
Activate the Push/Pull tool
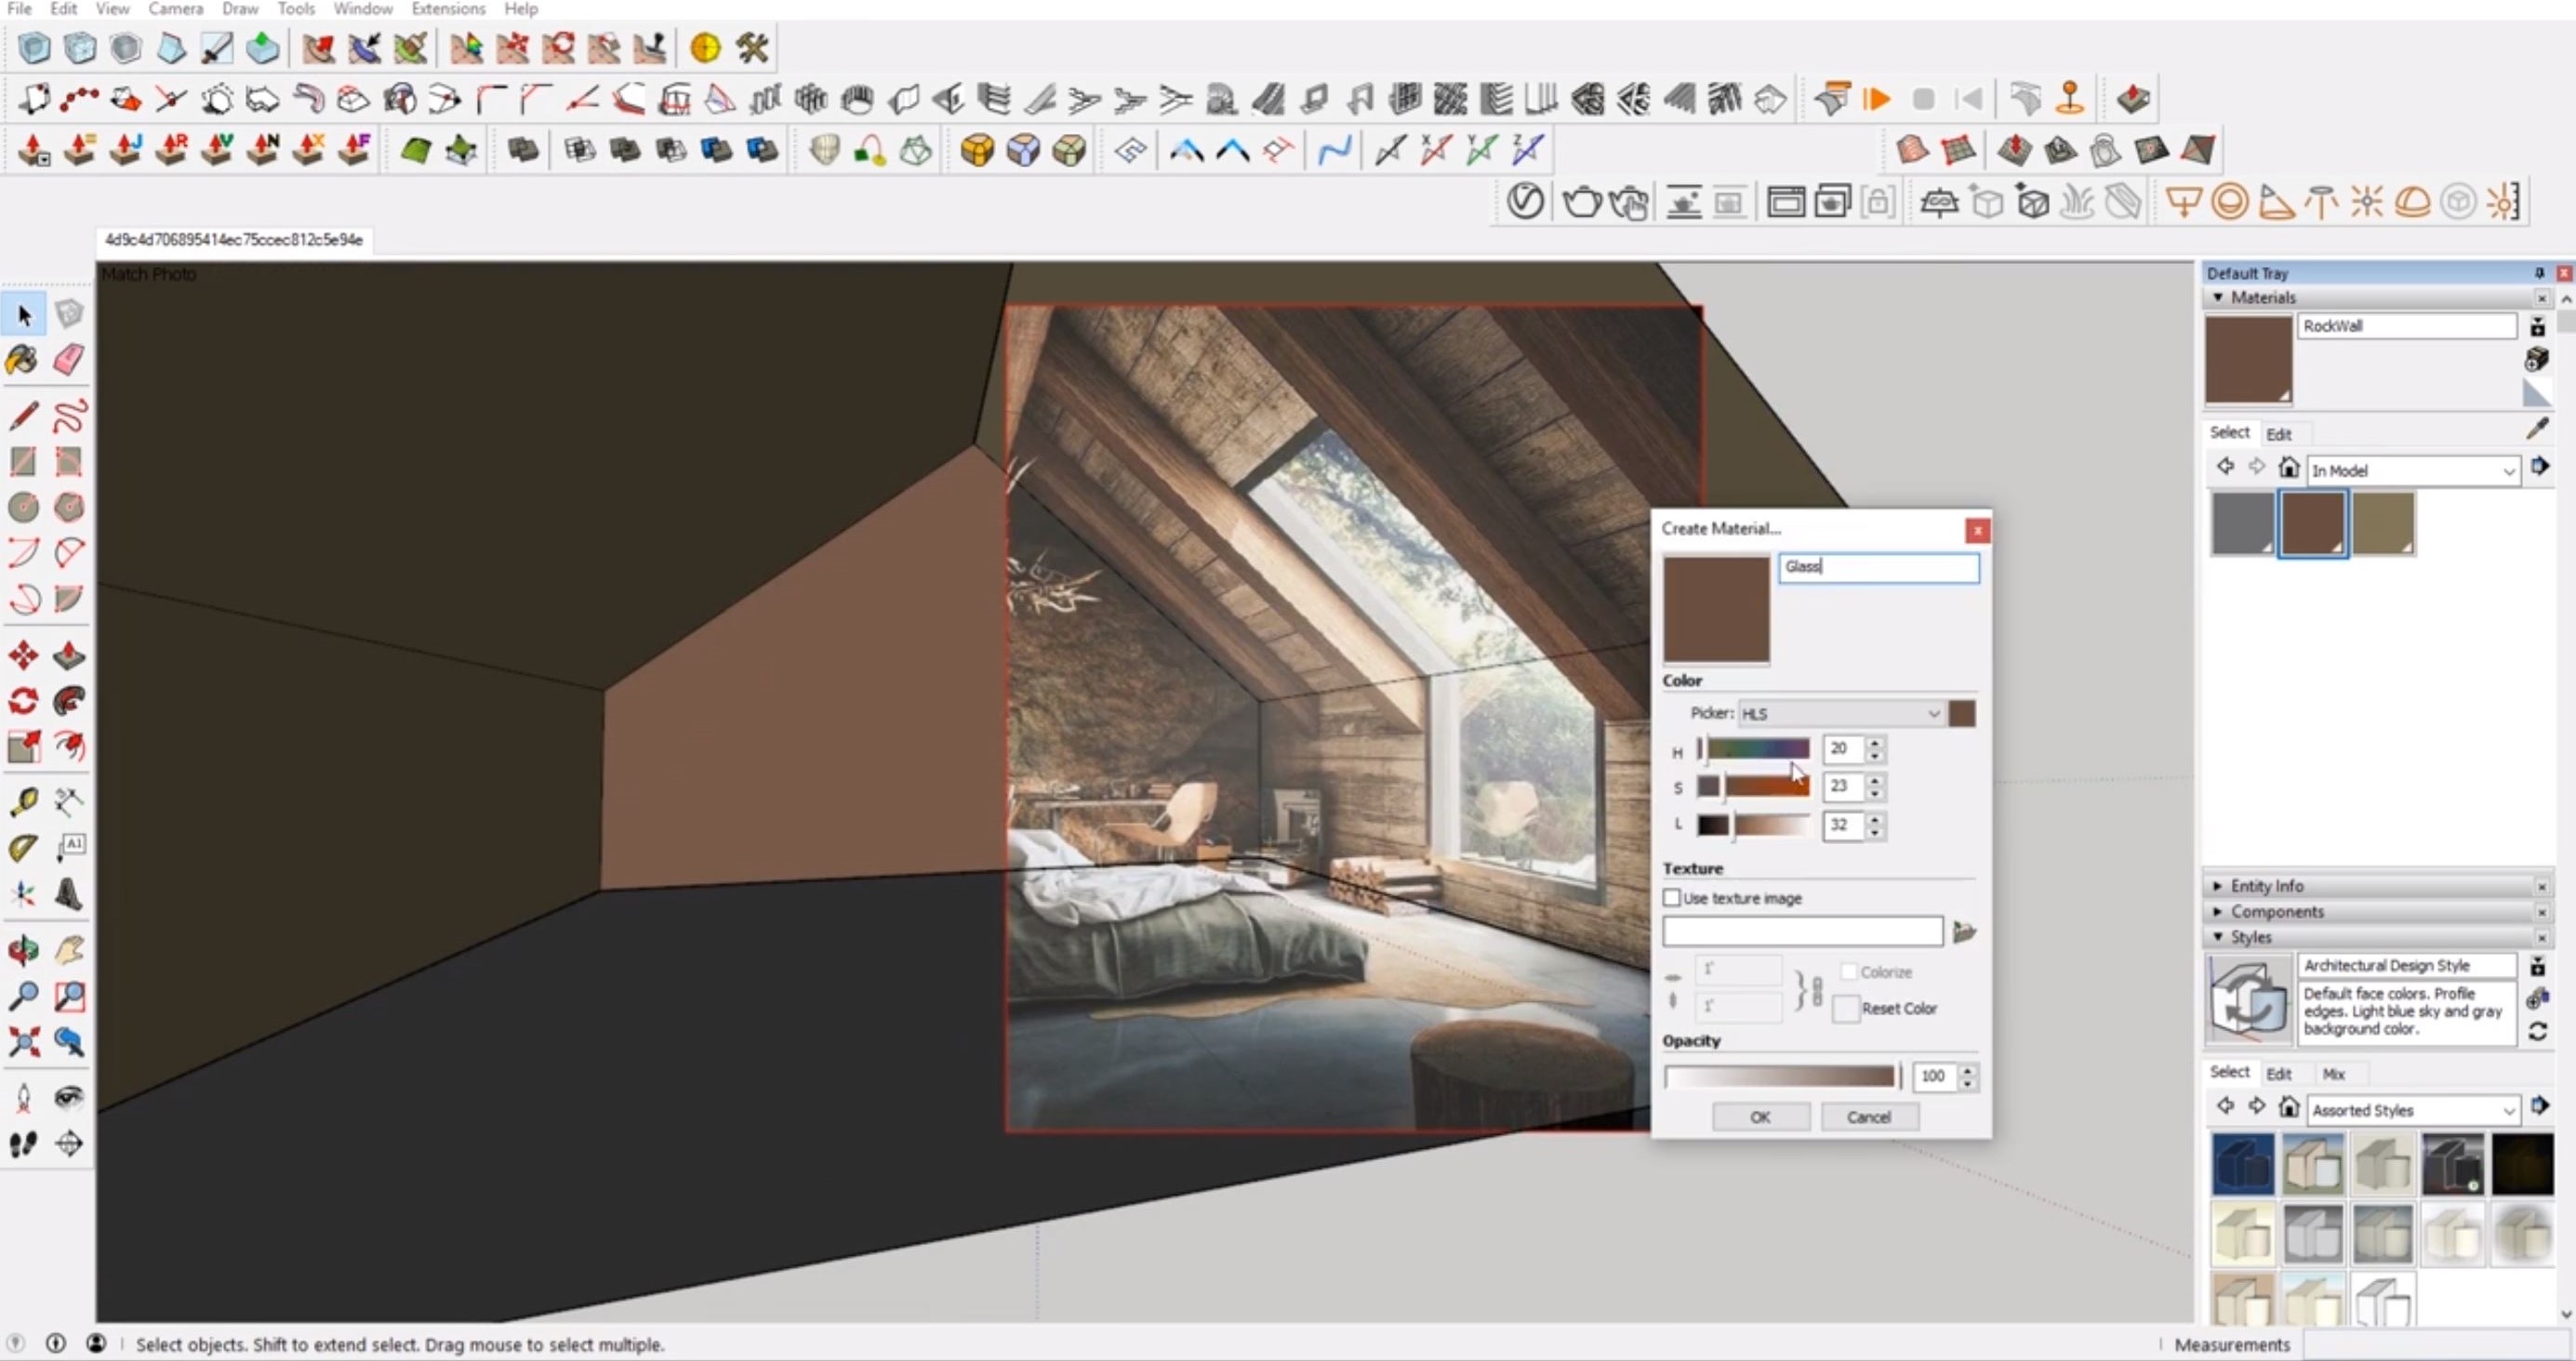tap(69, 656)
